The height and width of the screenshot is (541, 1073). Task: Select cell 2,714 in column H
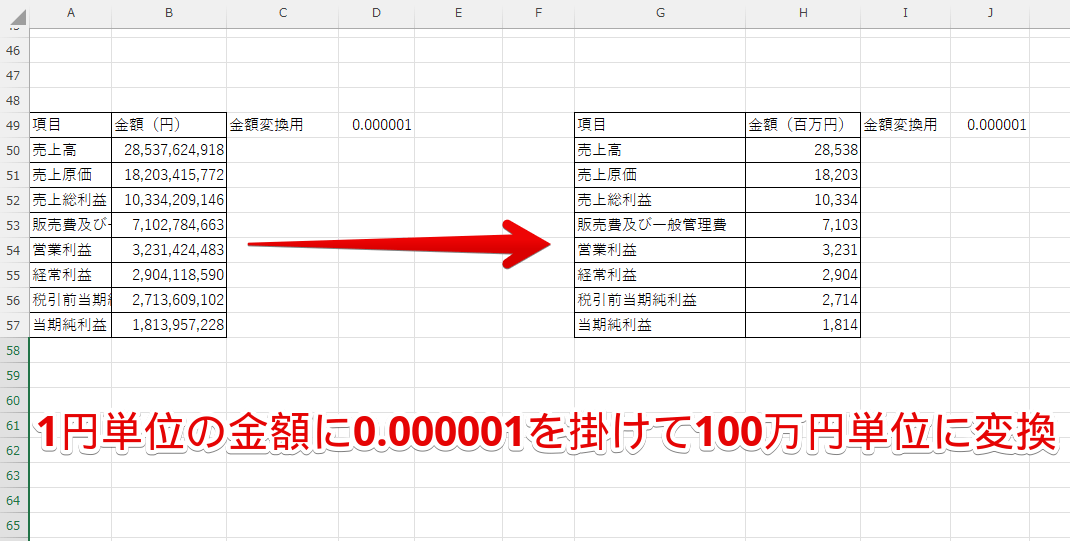pyautogui.click(x=803, y=300)
